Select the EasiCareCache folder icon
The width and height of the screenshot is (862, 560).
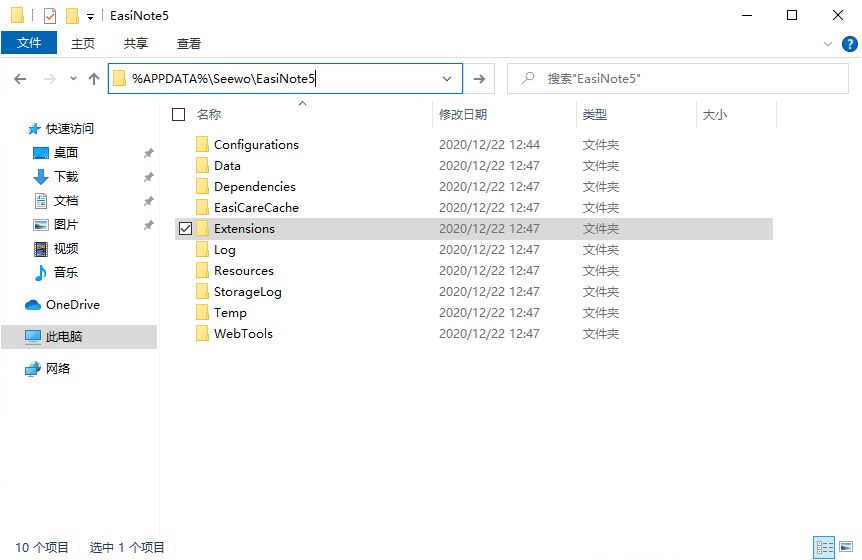pos(202,207)
